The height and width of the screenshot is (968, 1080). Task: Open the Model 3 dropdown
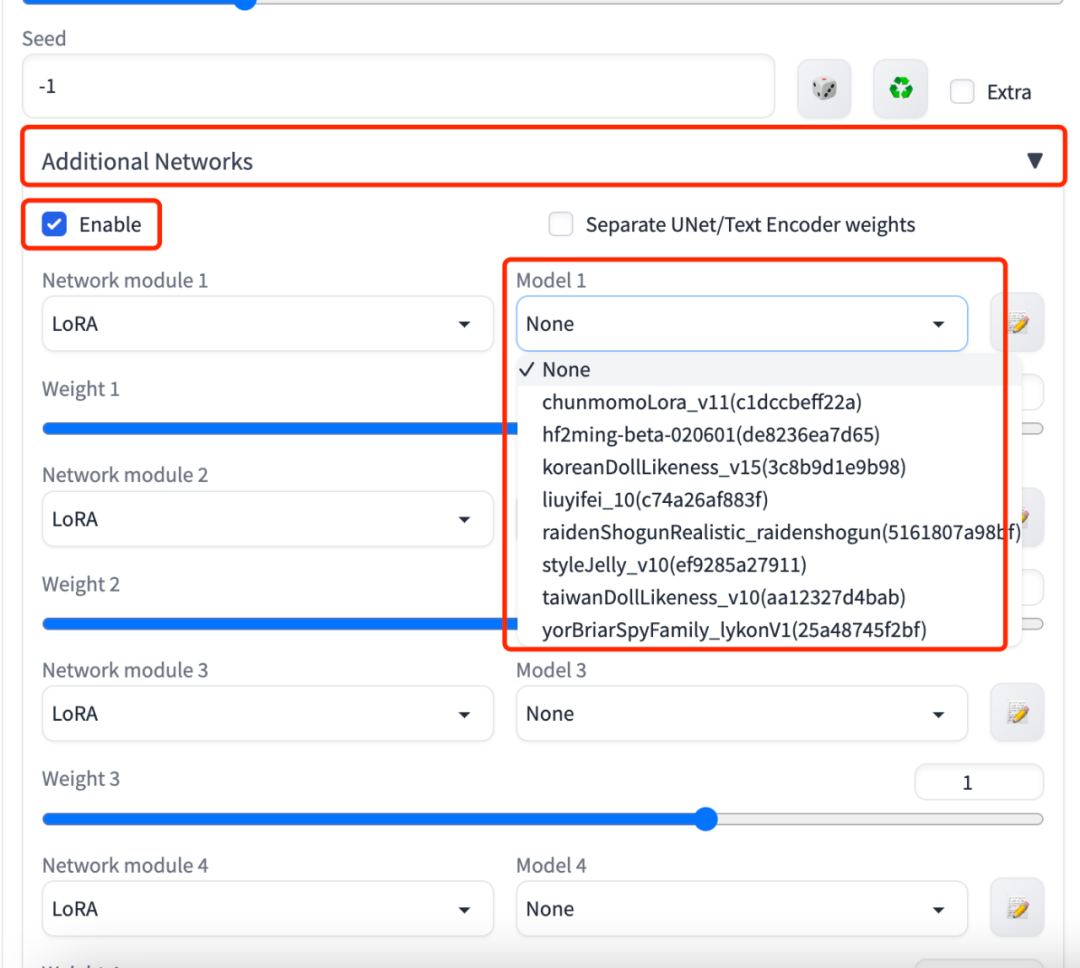pos(742,714)
